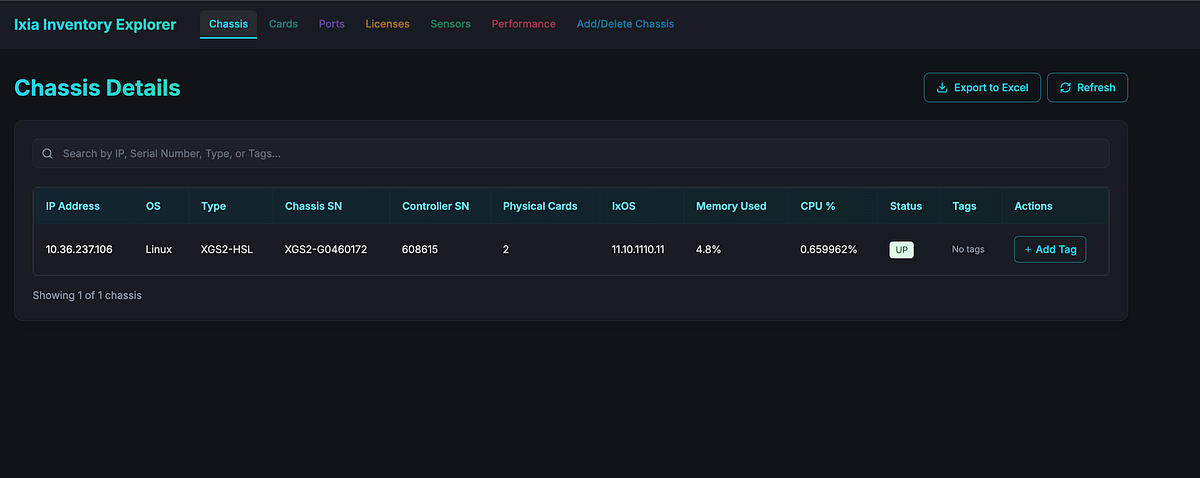Select the 10.36.237.106 chassis row
Screen dimensions: 1200x478
[x=571, y=249]
